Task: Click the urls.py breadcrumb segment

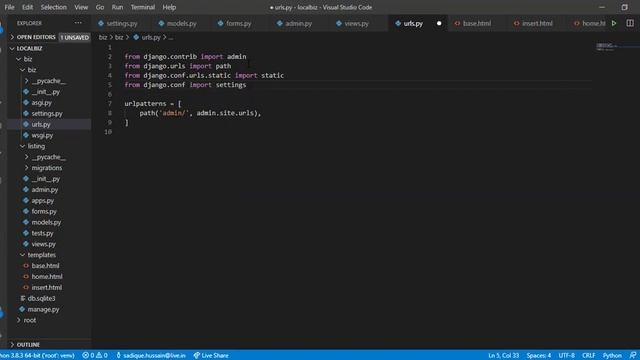Action: tap(151, 37)
